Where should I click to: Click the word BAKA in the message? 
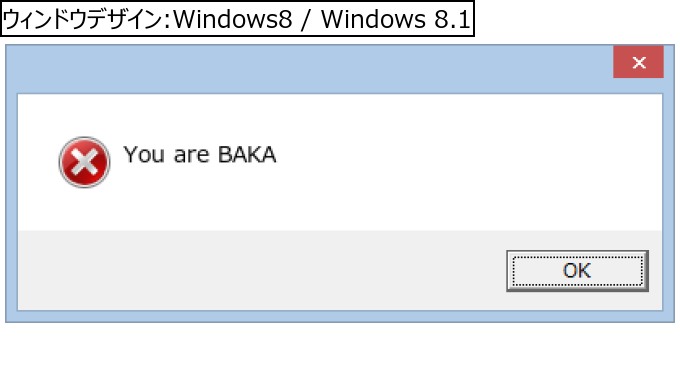(247, 154)
